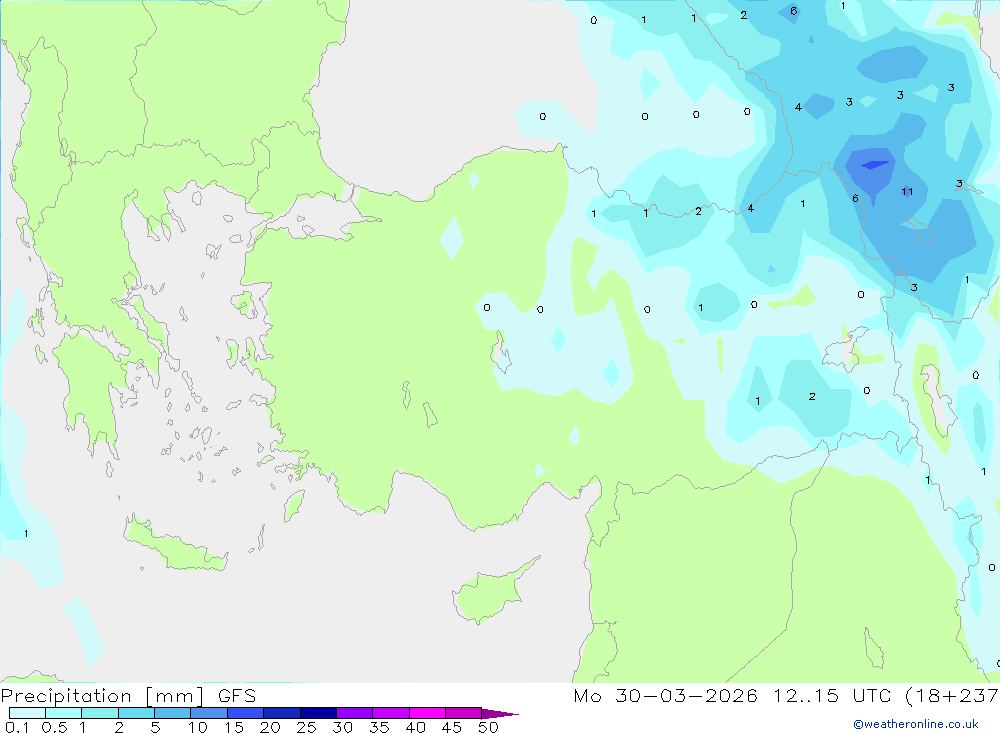Click legend label '35'
The width and height of the screenshot is (1000, 733).
379,727
